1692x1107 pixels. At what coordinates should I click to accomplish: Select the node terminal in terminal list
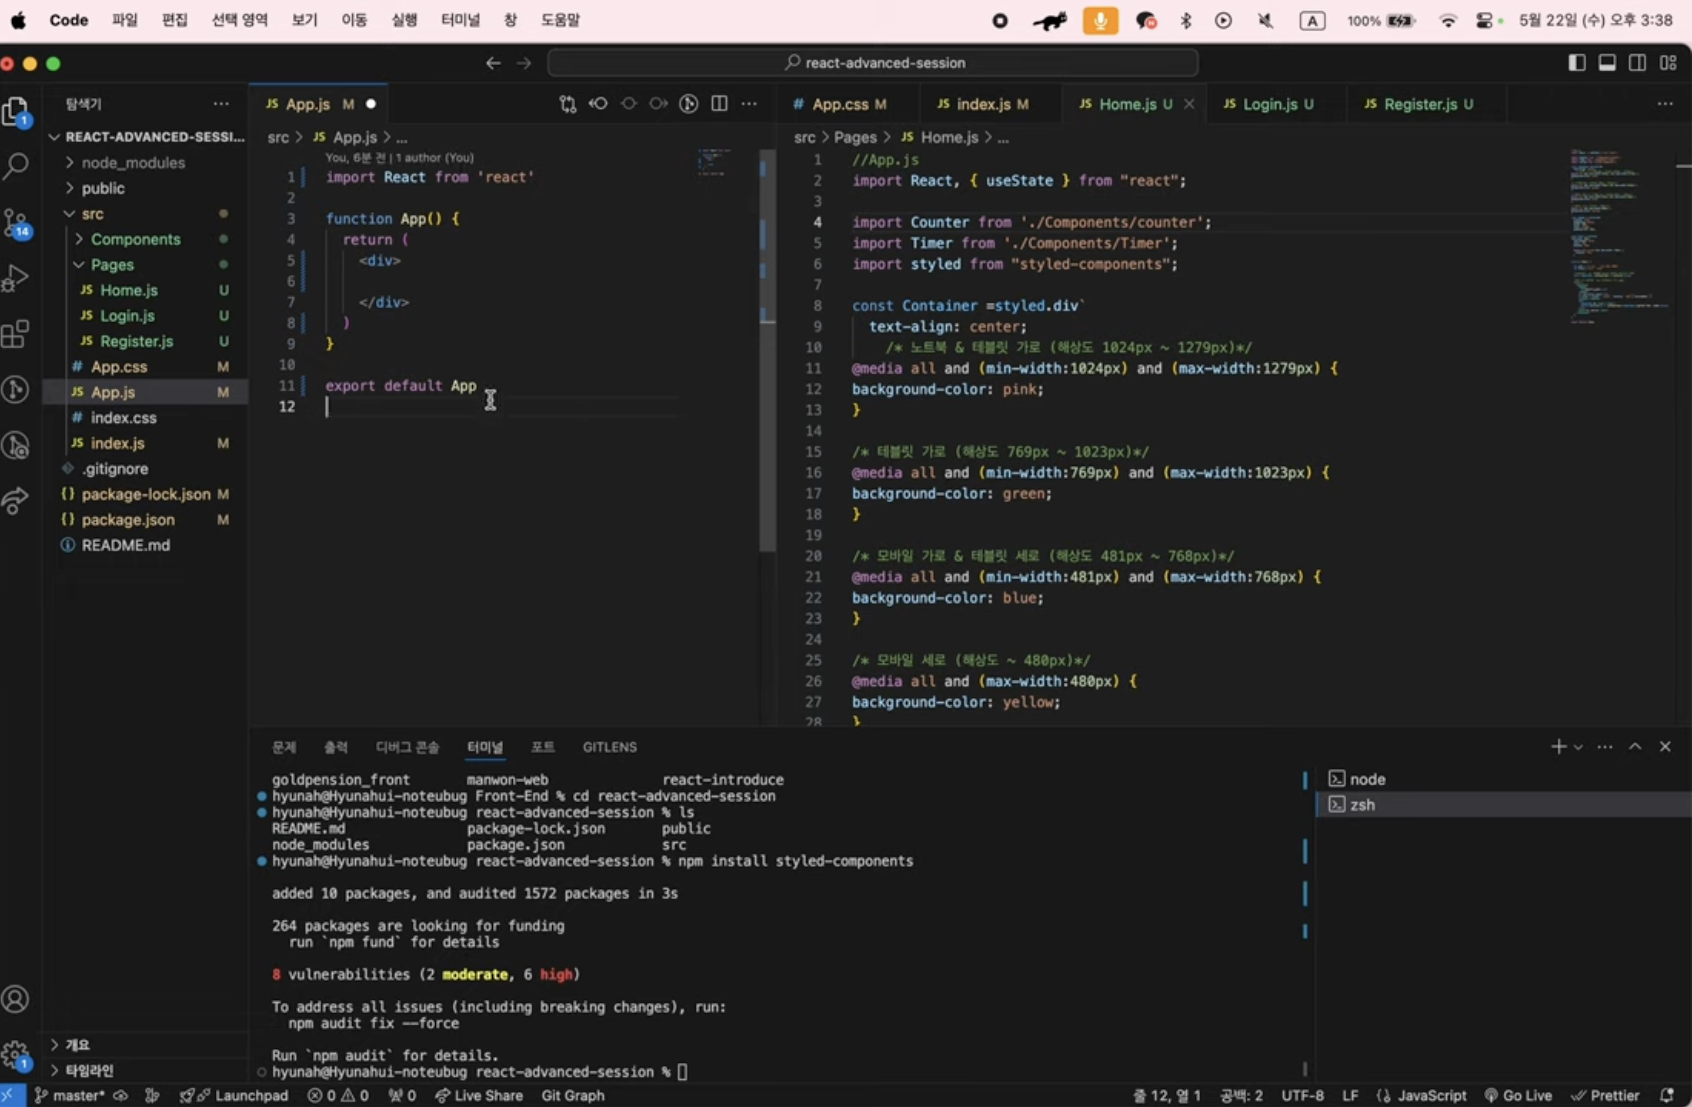click(x=1503, y=779)
